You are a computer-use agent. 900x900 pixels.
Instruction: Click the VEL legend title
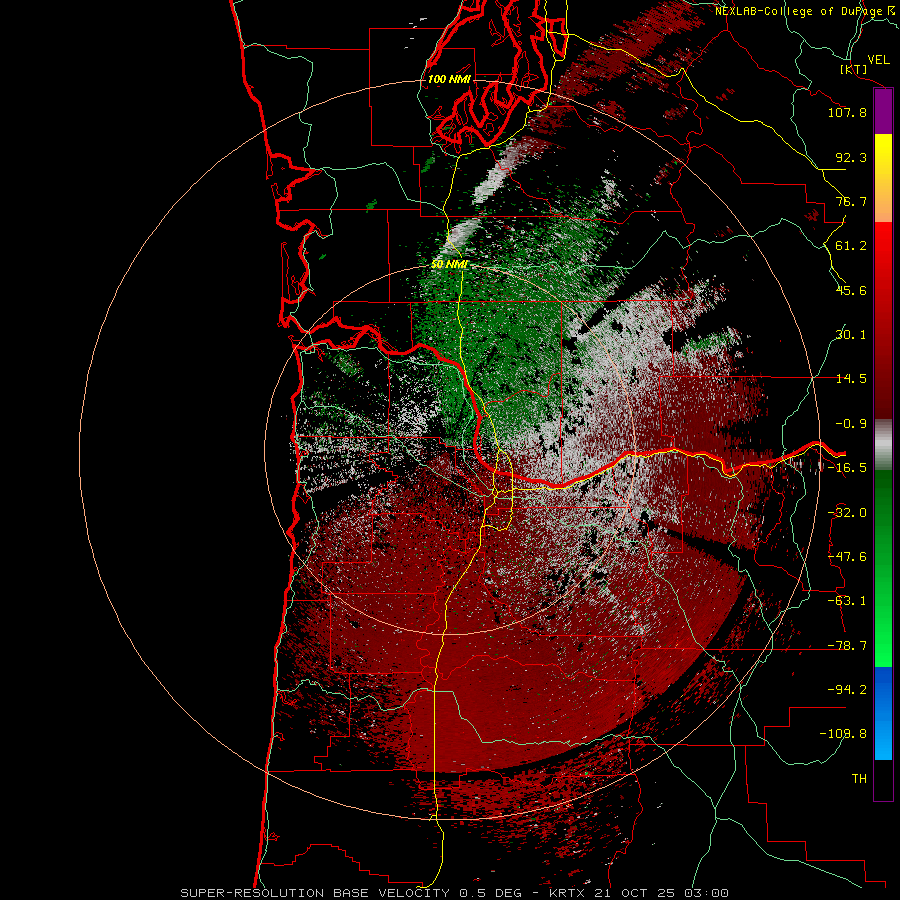[x=879, y=60]
